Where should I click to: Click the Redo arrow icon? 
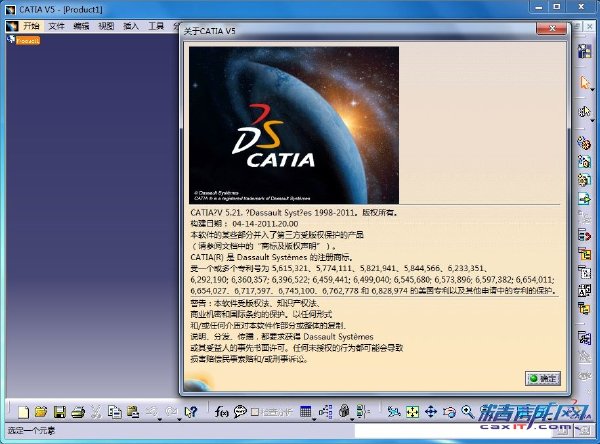coord(171,411)
